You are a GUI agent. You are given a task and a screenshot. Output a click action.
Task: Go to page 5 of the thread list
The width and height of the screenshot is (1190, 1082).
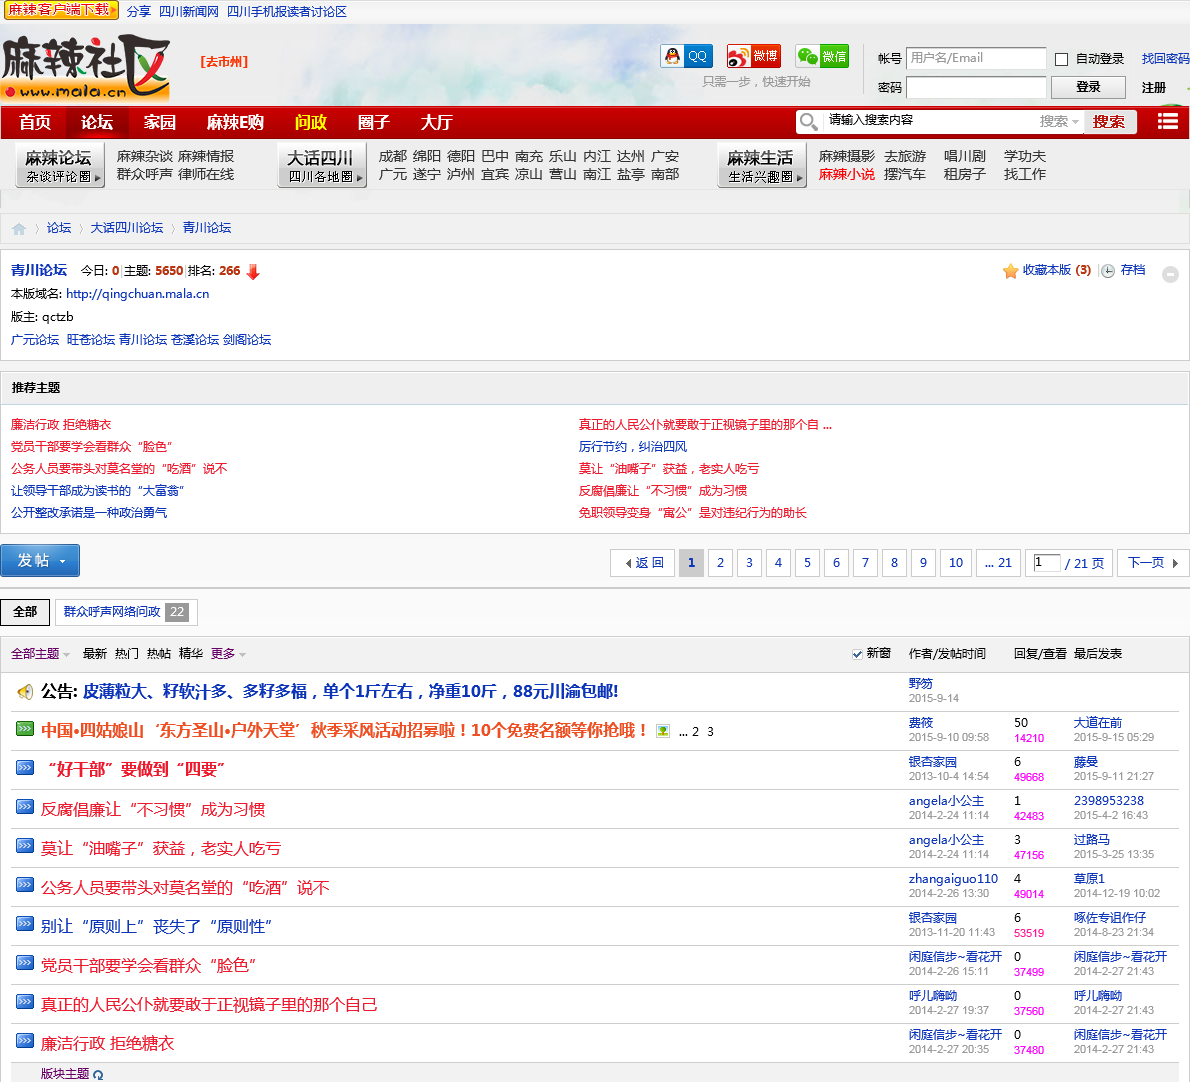(x=807, y=563)
